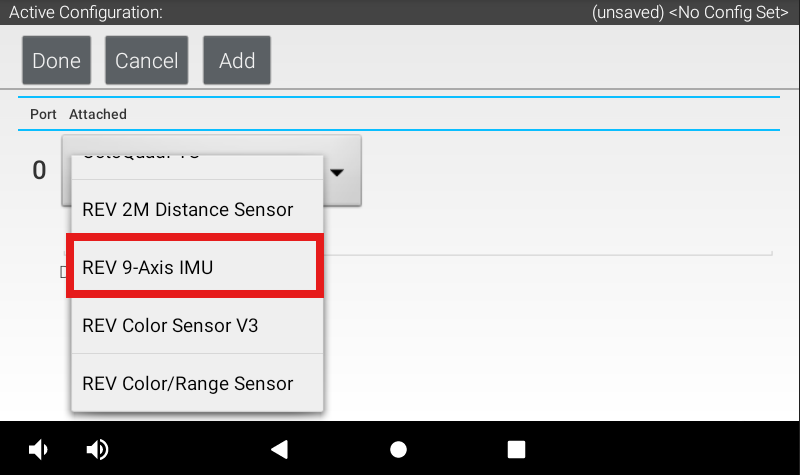Click the Port column header
Screen dimensions: 800x475
[43, 115]
